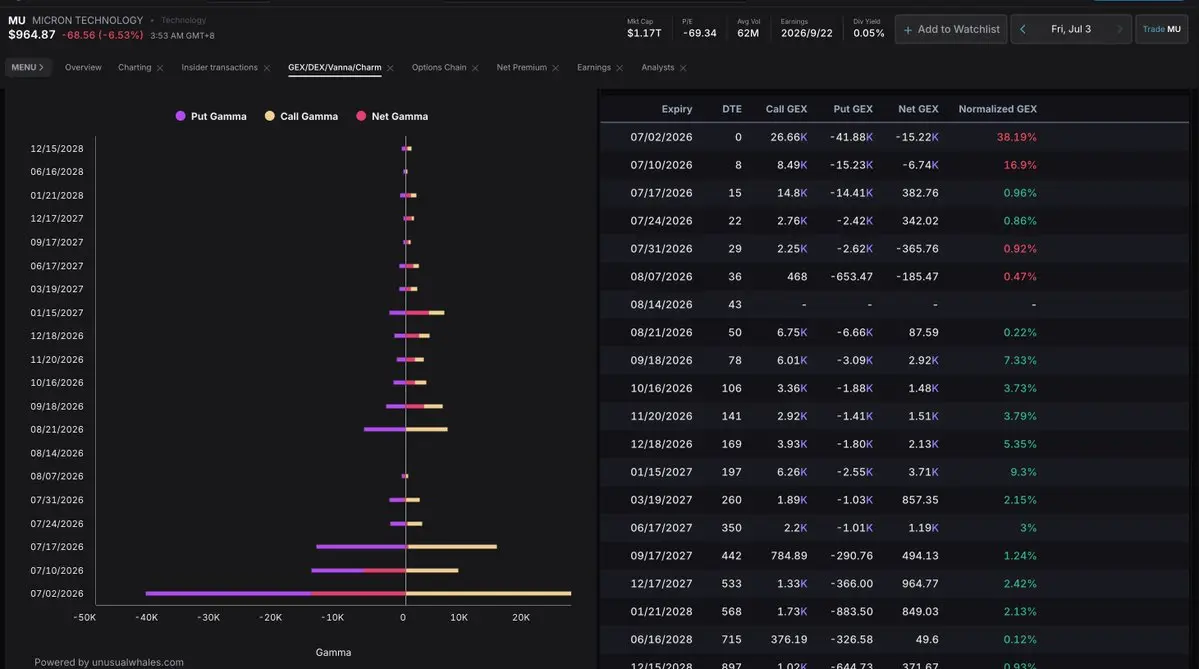Switch to the Charting tab
This screenshot has width=1199, height=669.
pyautogui.click(x=135, y=67)
